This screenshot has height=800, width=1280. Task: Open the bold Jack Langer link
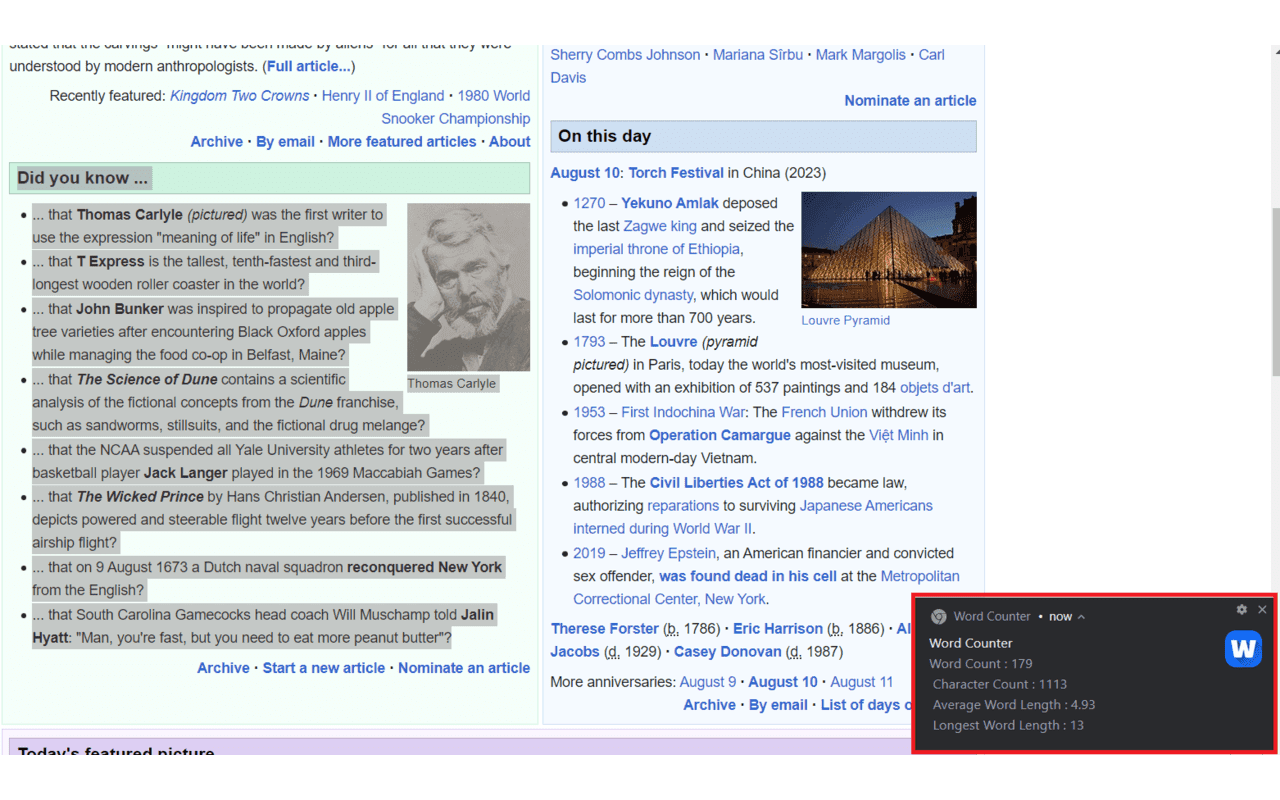186,473
